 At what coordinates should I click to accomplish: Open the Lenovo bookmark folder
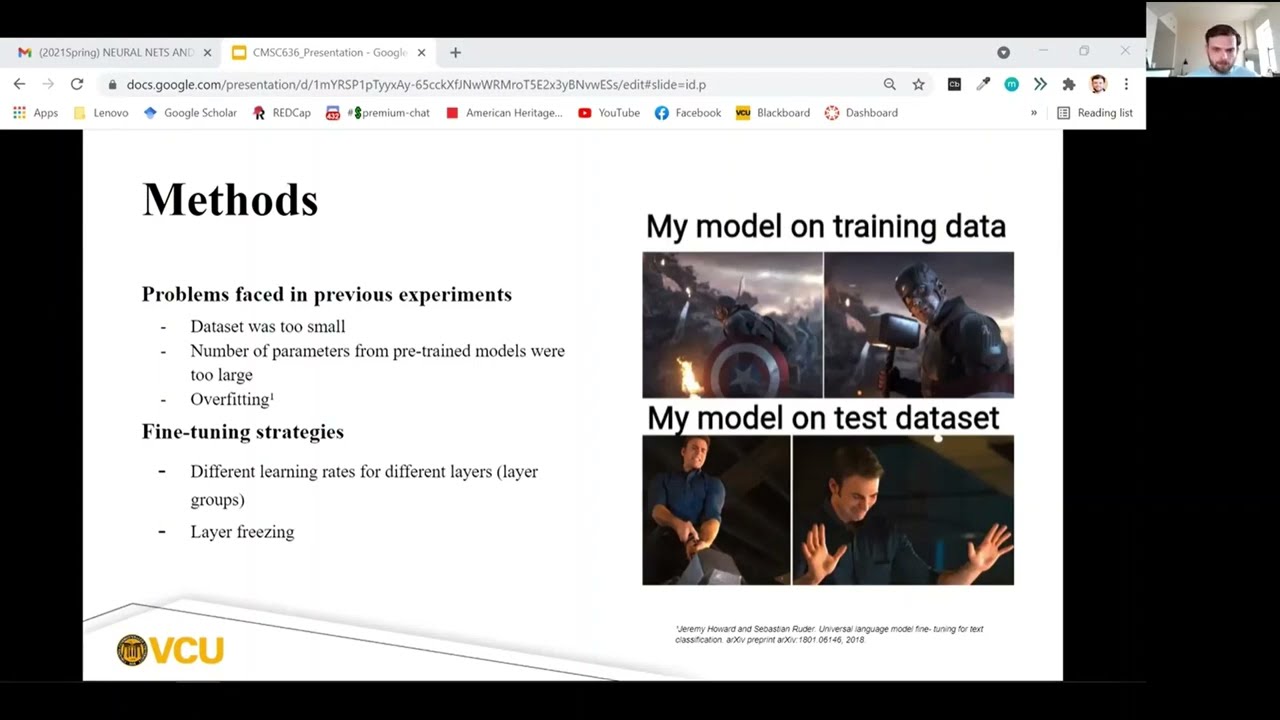[x=101, y=113]
